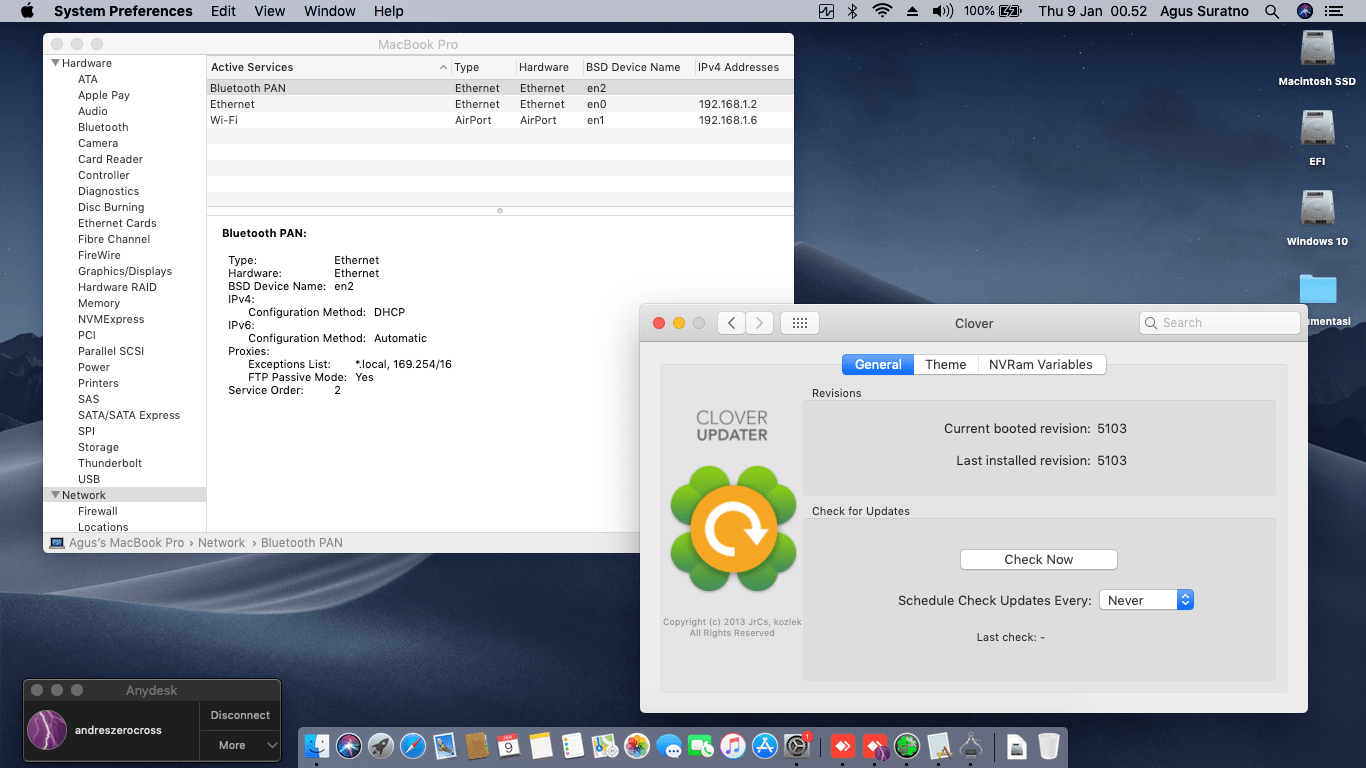The width and height of the screenshot is (1366, 768).
Task: Collapse the Hardware section in sidebar
Action: click(x=56, y=63)
